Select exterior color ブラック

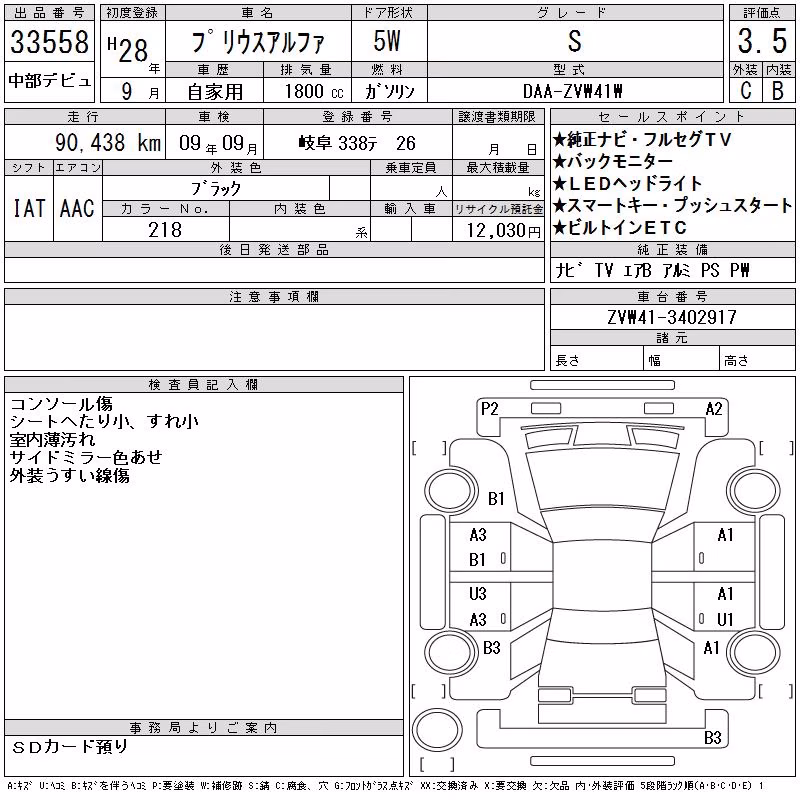click(216, 189)
